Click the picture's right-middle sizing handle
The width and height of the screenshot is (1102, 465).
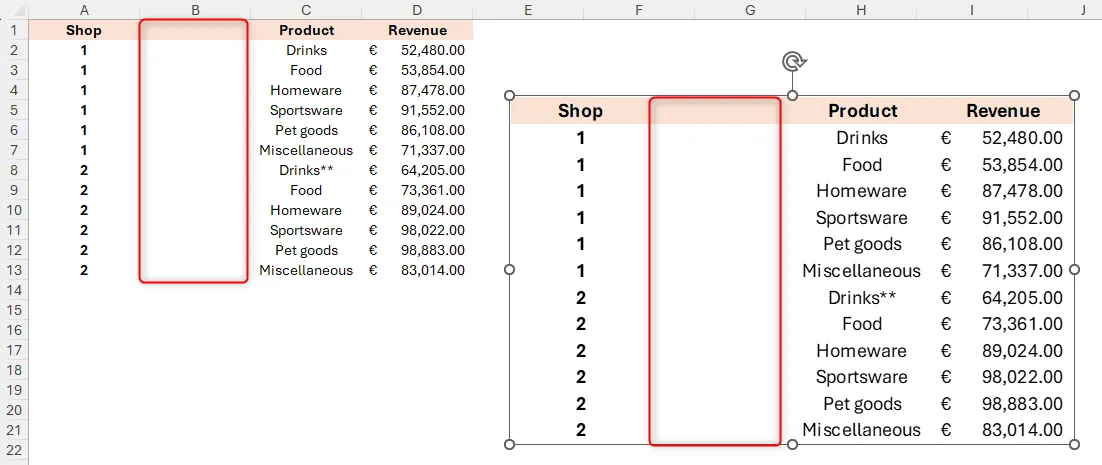(1074, 270)
